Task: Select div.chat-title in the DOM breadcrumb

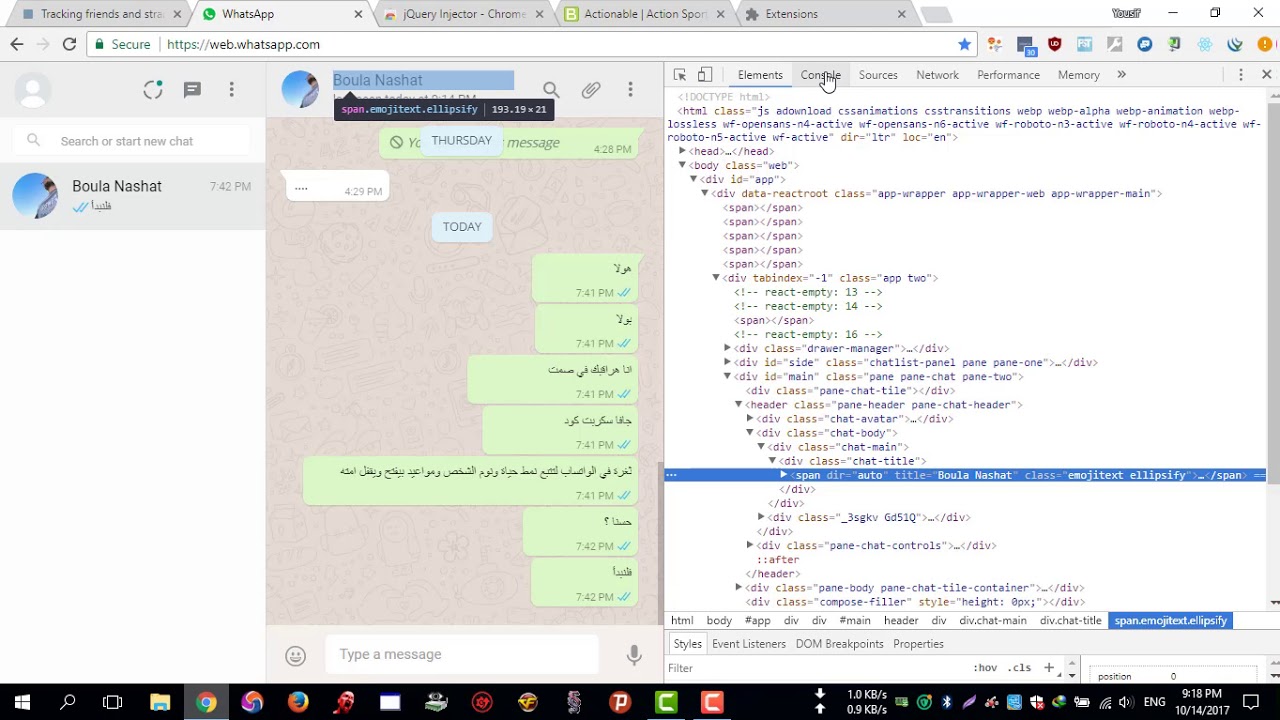Action: [1071, 621]
